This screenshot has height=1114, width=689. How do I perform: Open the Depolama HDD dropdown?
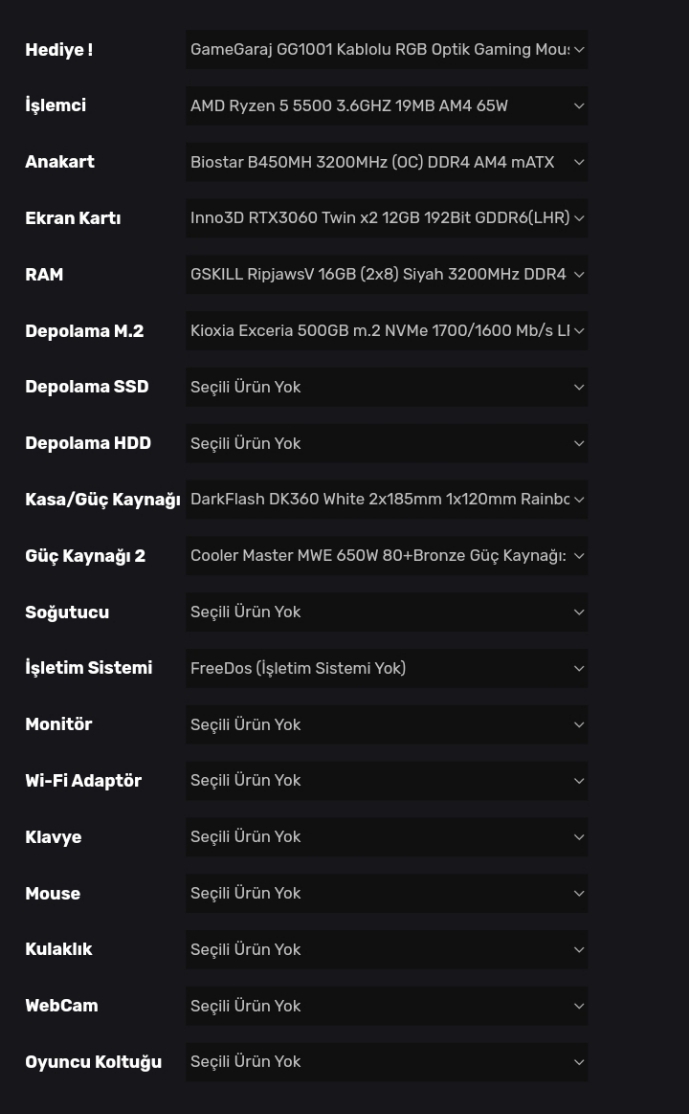pyautogui.click(x=386, y=443)
